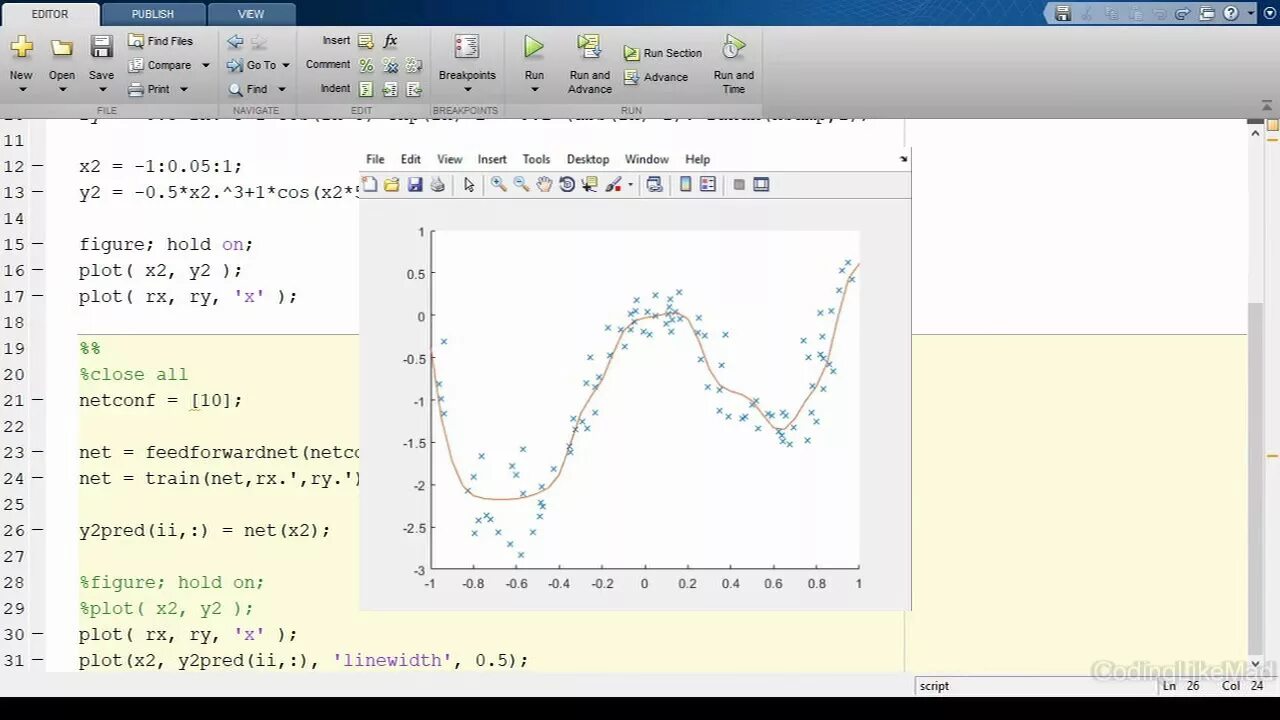Open the figure's Insert menu

(492, 159)
